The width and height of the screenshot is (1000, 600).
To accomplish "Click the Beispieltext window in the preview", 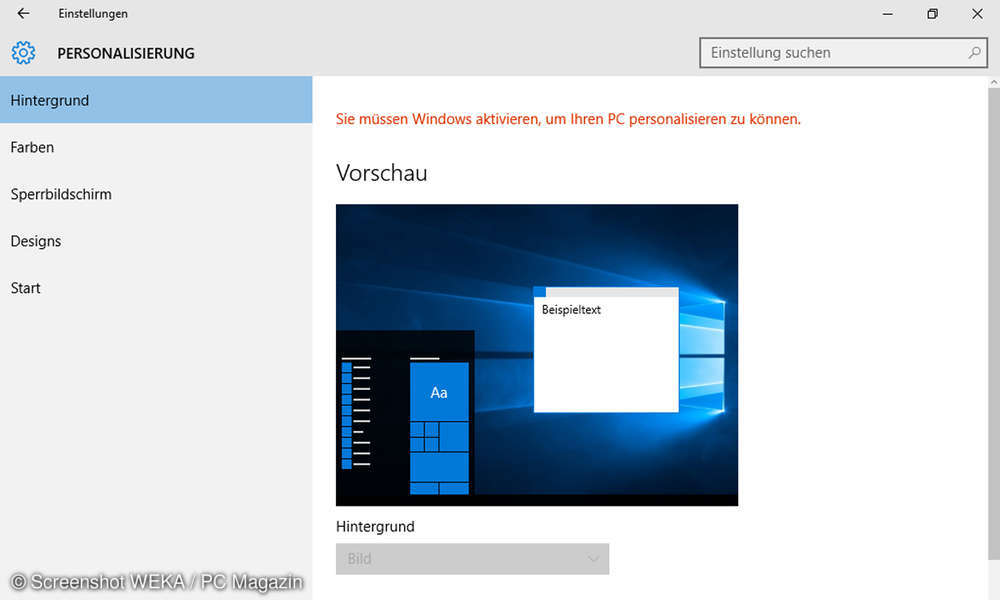I will click(x=605, y=350).
